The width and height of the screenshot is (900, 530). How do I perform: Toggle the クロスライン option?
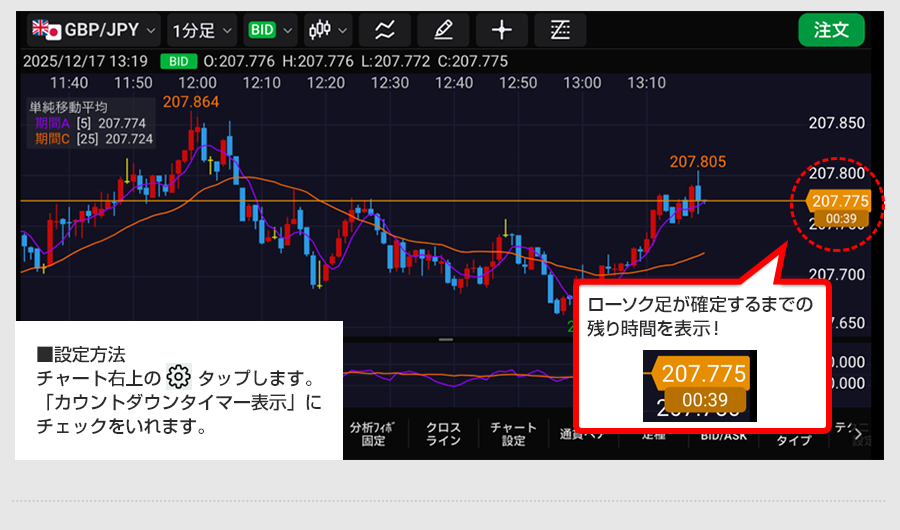tap(443, 434)
